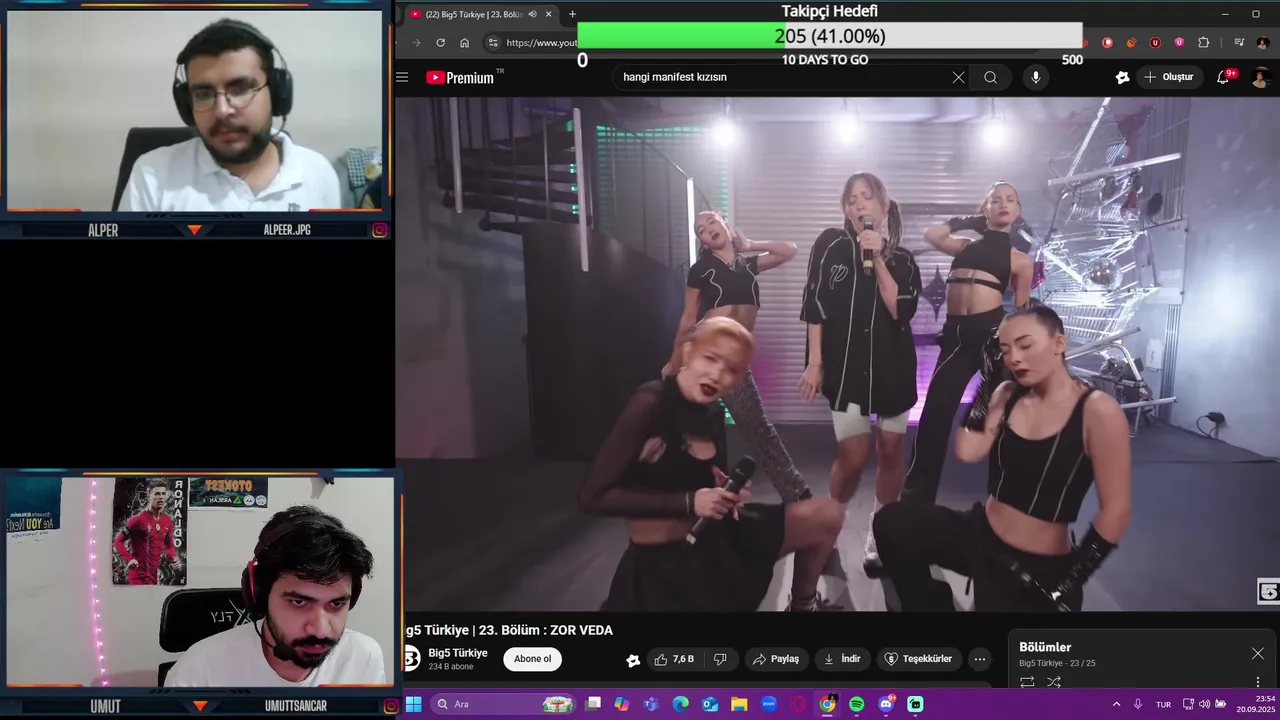Open site information icon by URL

(x=492, y=43)
